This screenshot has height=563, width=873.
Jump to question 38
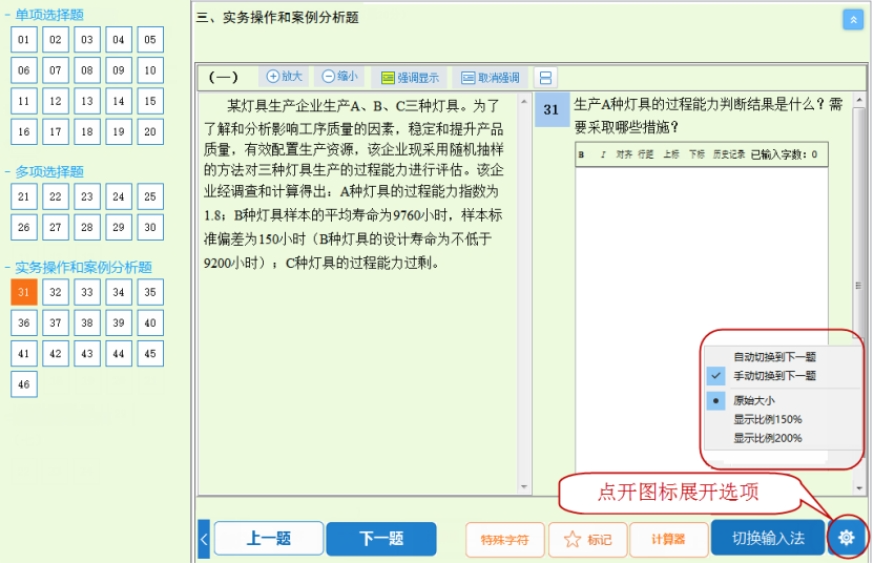87,323
